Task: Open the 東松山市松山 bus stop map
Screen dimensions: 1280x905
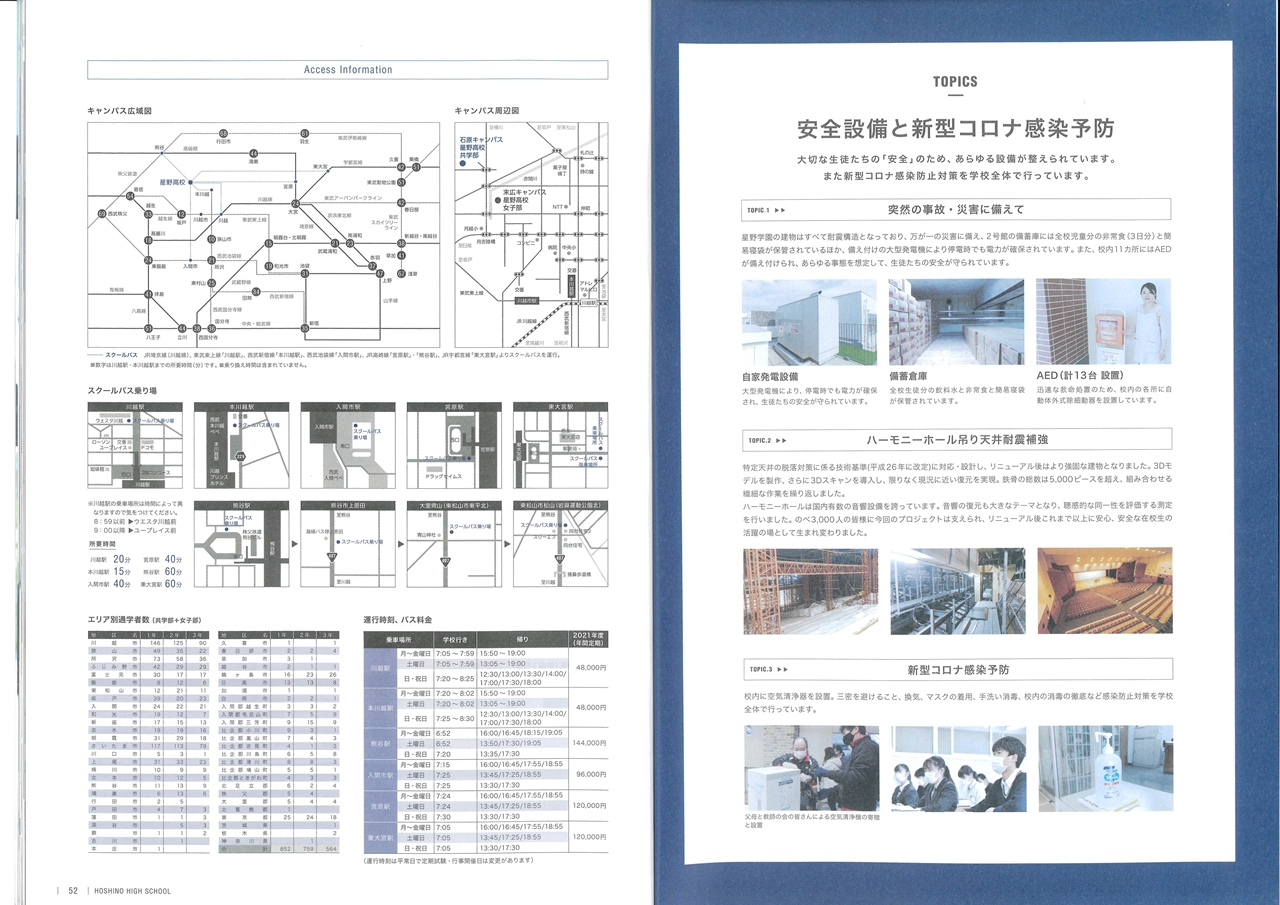Action: 560,544
